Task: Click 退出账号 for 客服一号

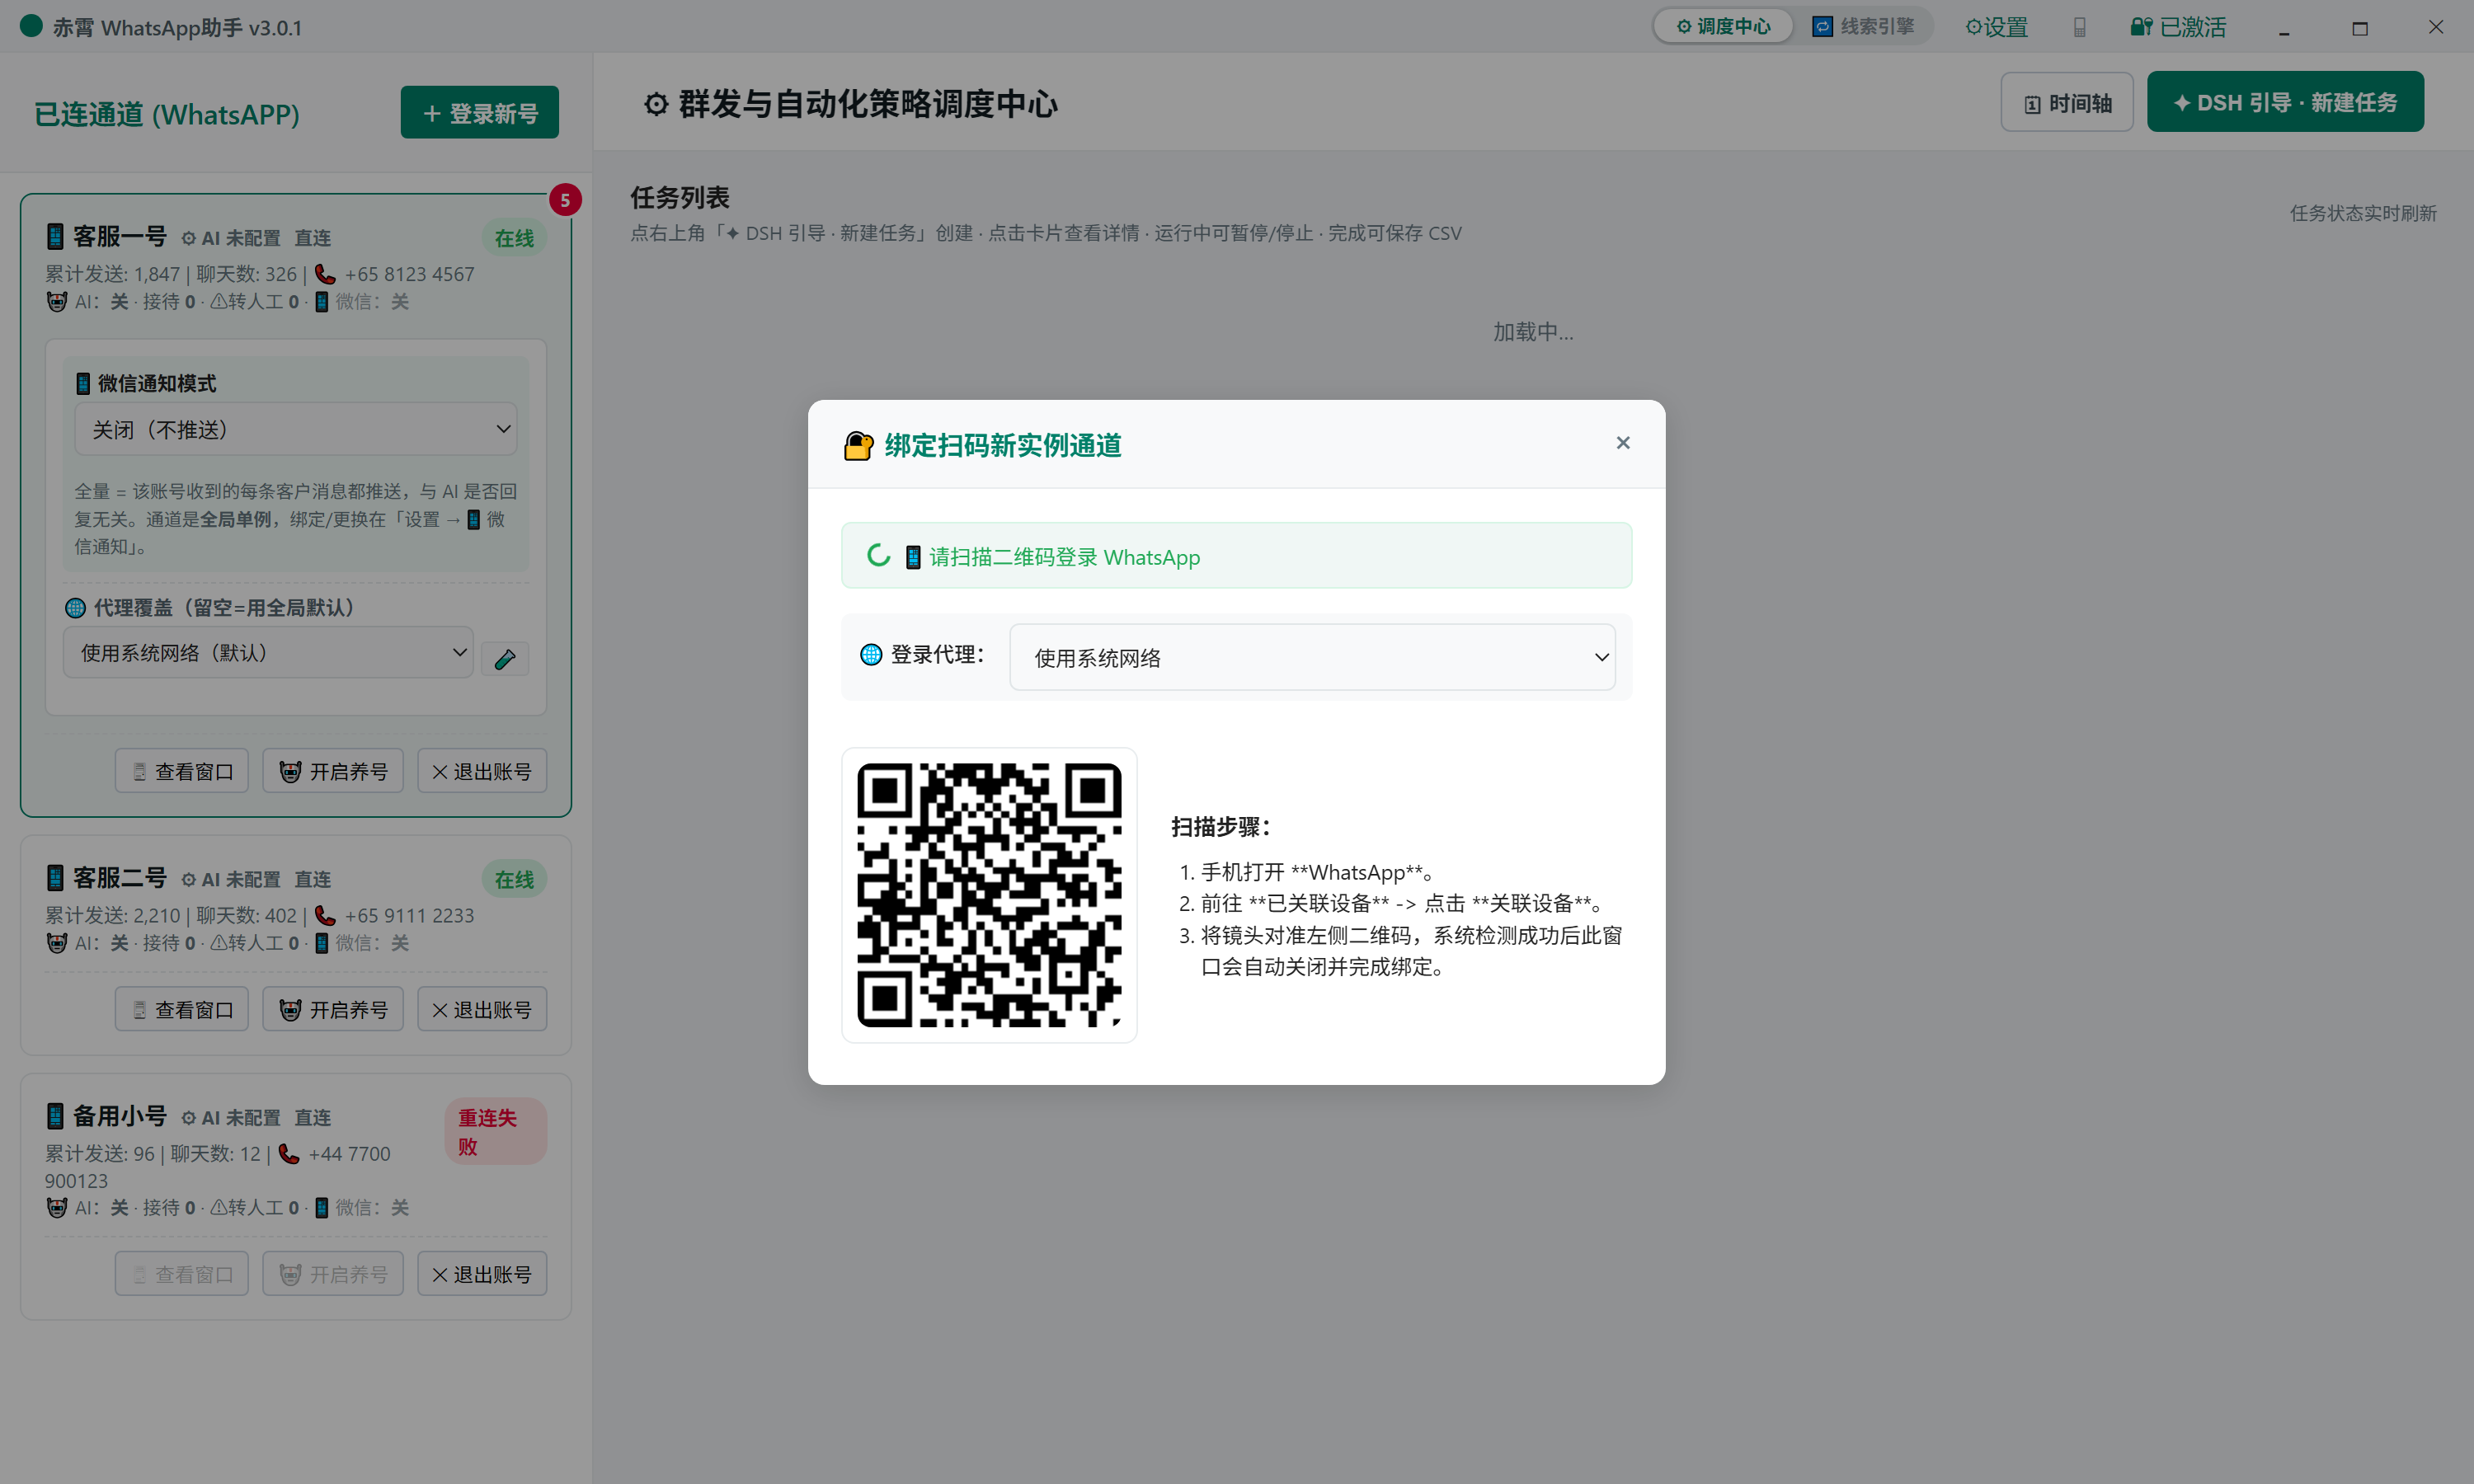Action: click(x=481, y=771)
